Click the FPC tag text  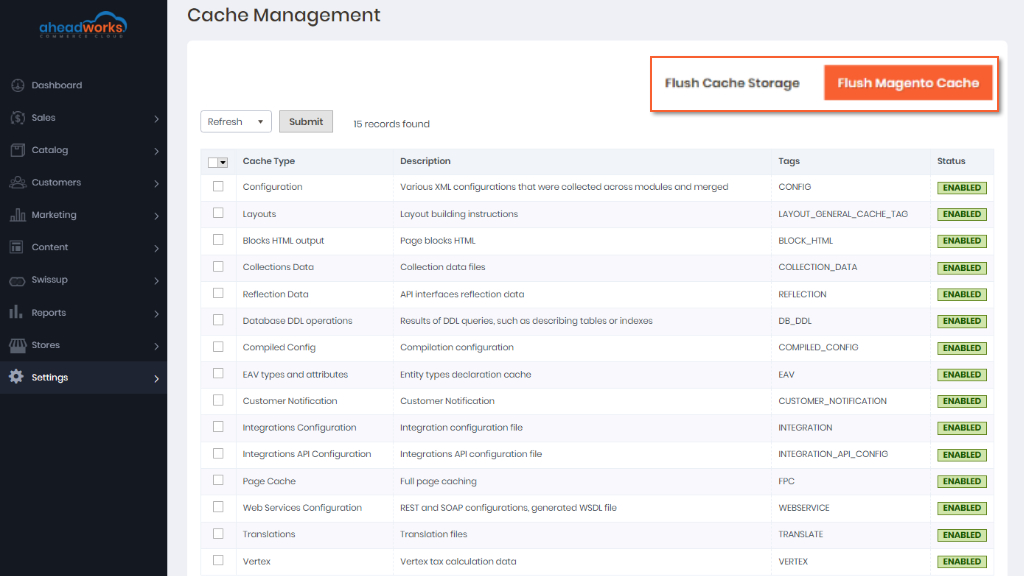(x=786, y=481)
